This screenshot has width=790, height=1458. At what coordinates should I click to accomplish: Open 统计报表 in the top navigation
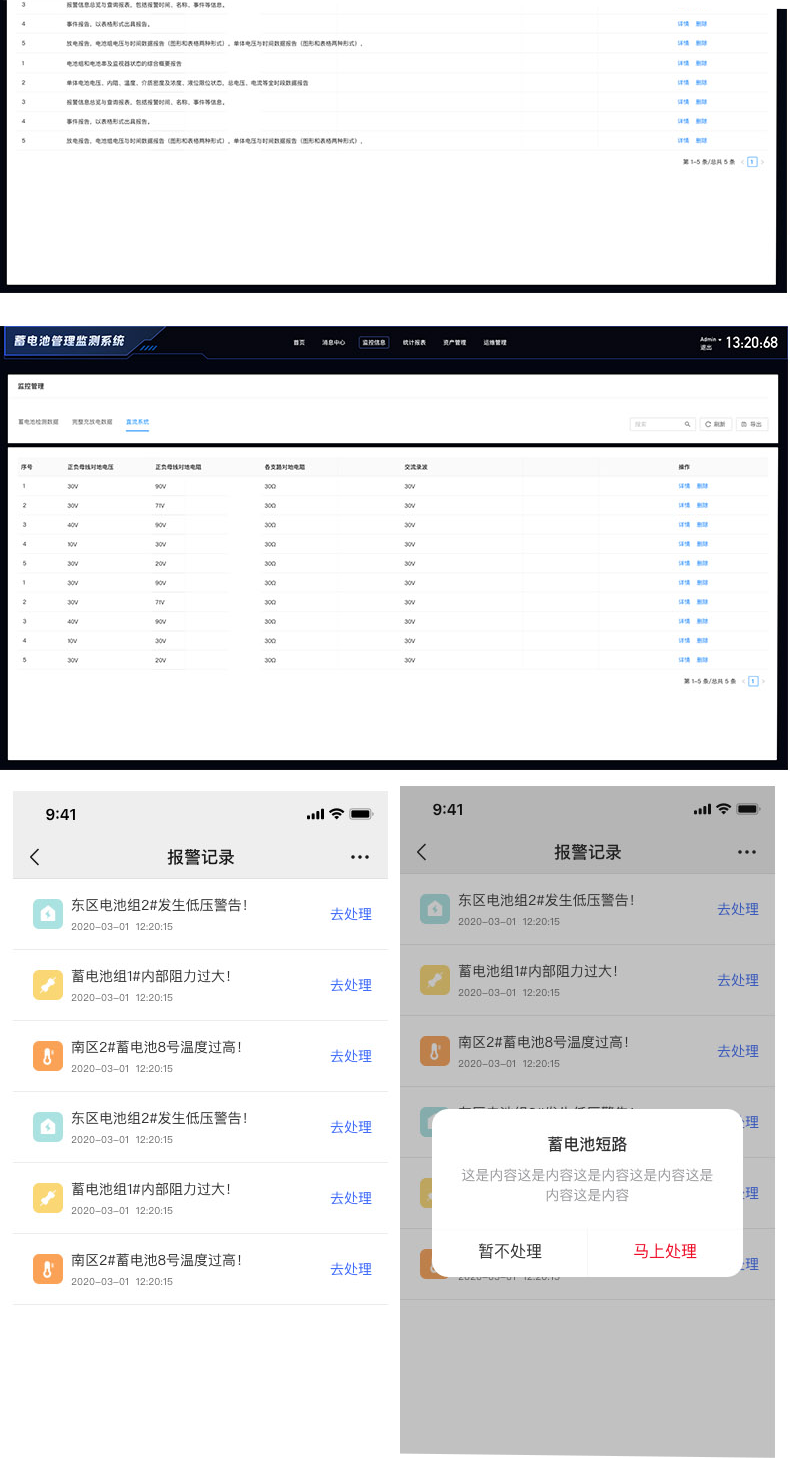point(414,342)
